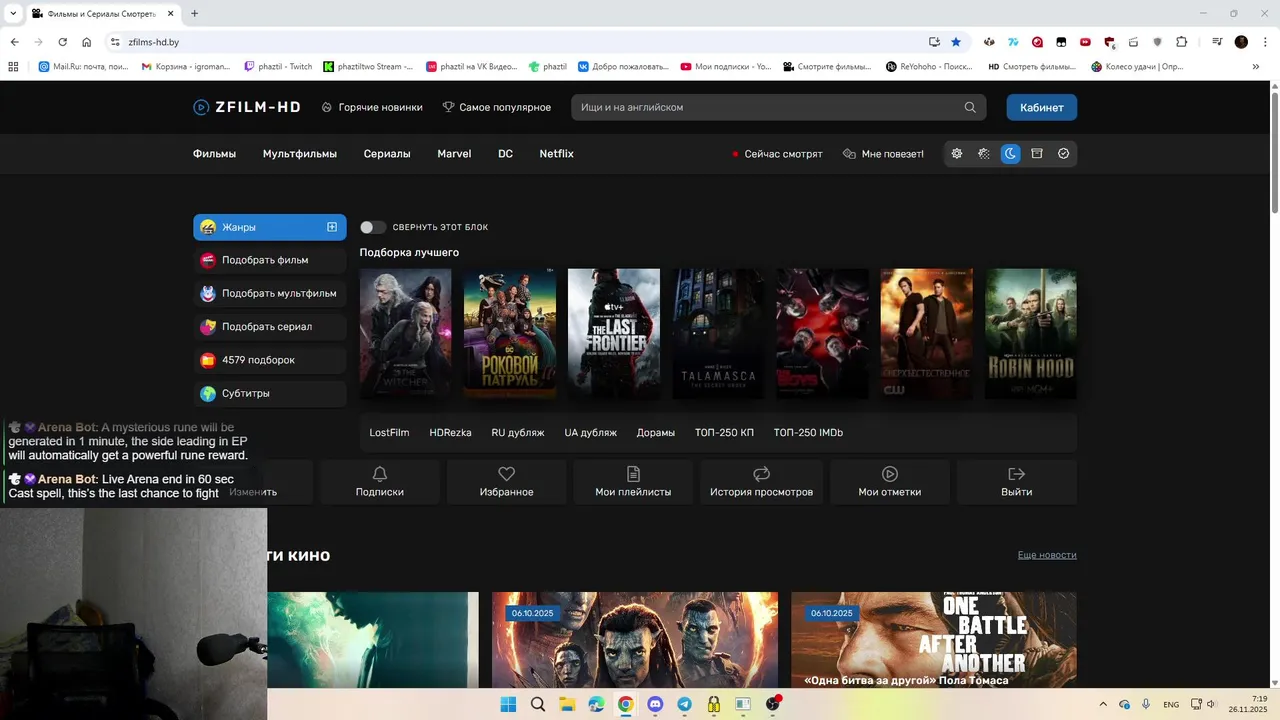
Task: Click Еще новости link
Action: pos(1047,555)
